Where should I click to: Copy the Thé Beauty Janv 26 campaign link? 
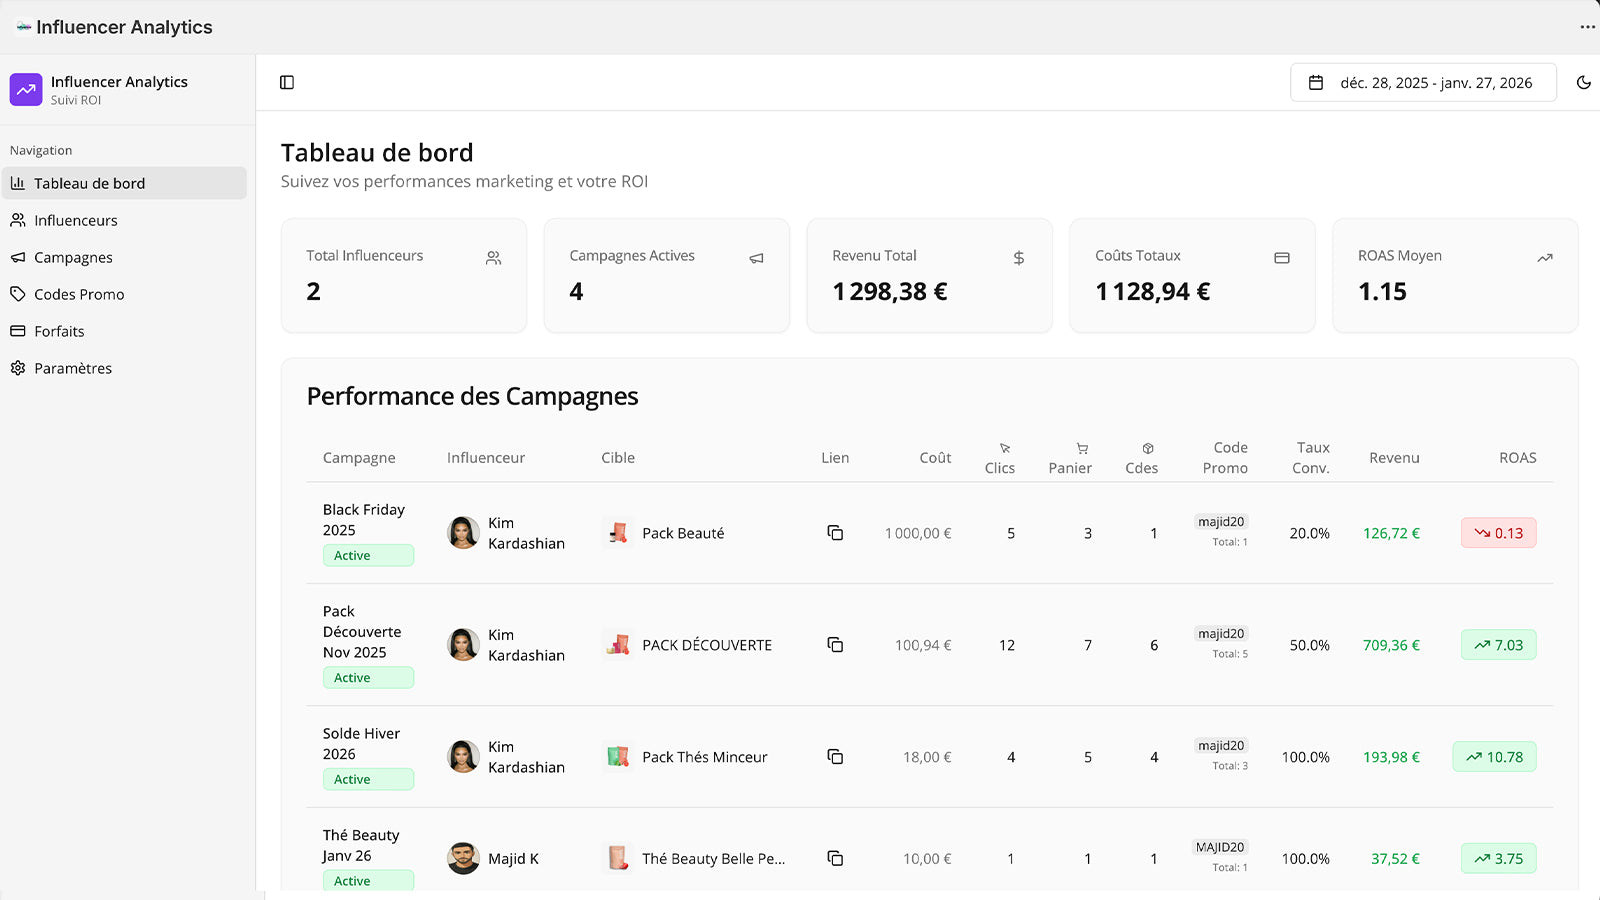[835, 858]
